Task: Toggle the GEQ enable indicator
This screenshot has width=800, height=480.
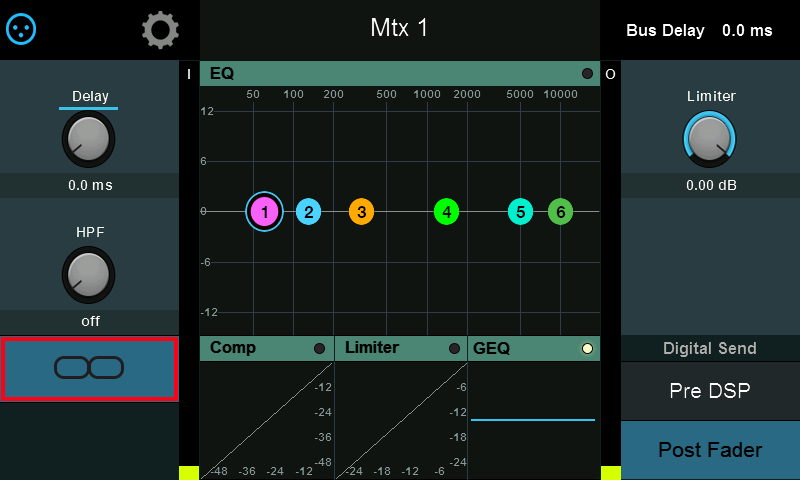Action: coord(587,348)
